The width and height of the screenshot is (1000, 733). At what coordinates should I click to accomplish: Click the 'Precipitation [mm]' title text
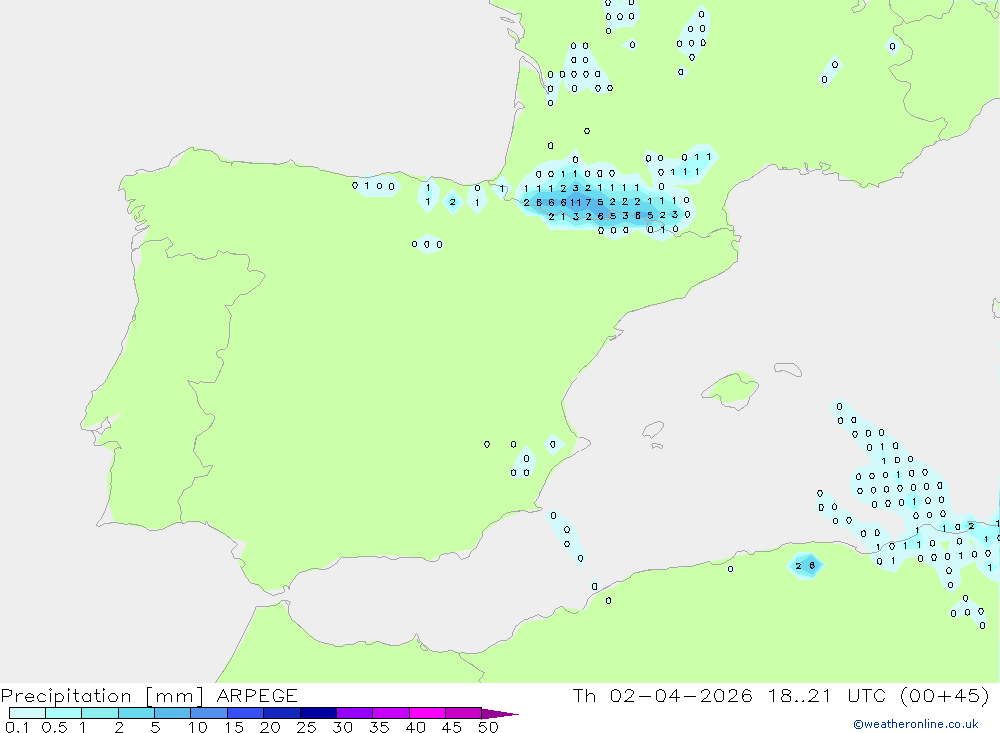click(x=102, y=696)
